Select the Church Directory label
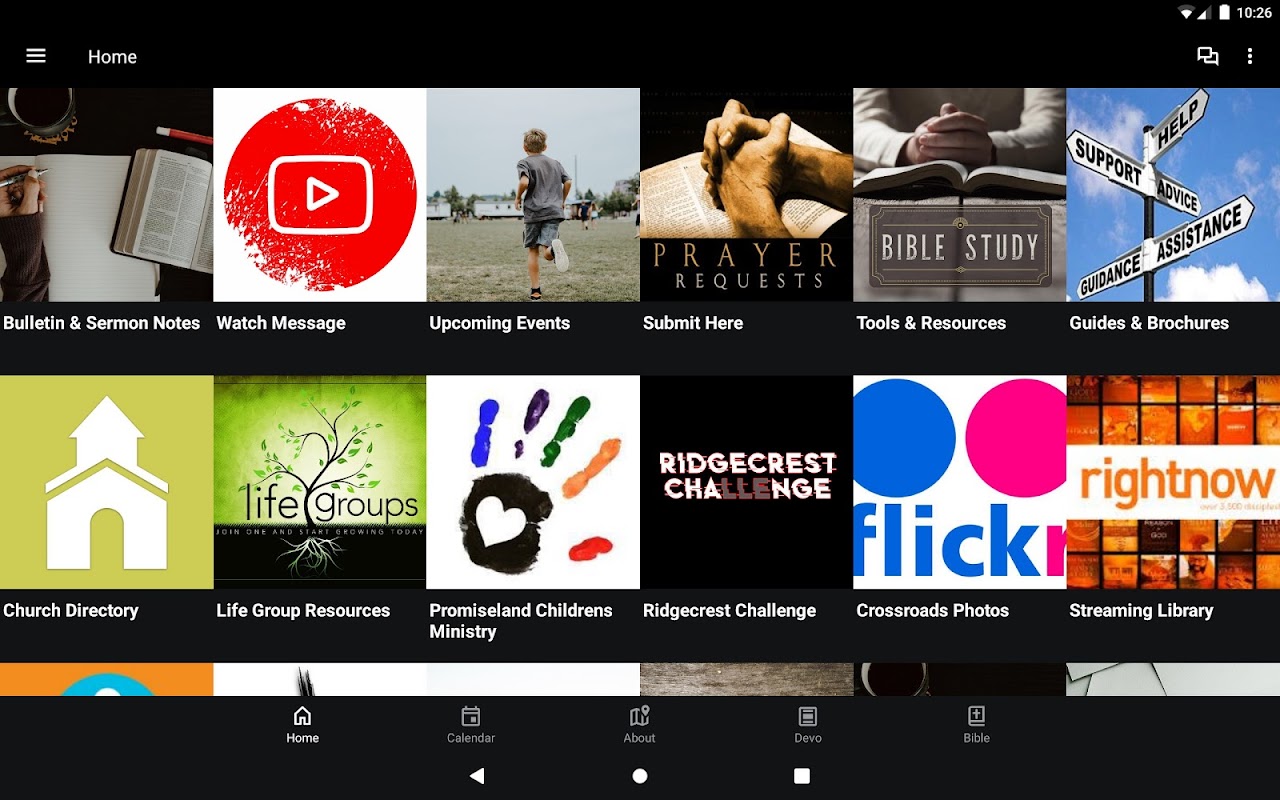1280x800 pixels. pos(71,610)
